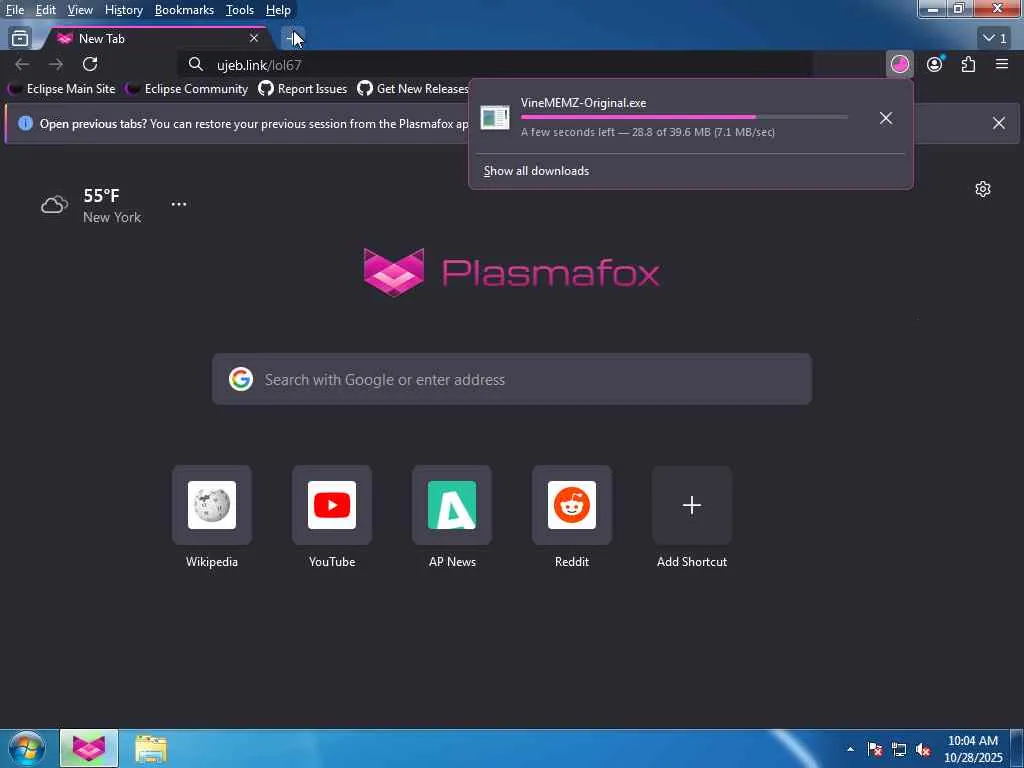Viewport: 1024px width, 768px height.
Task: Click the Add Shortcut plus tile
Action: coord(692,505)
